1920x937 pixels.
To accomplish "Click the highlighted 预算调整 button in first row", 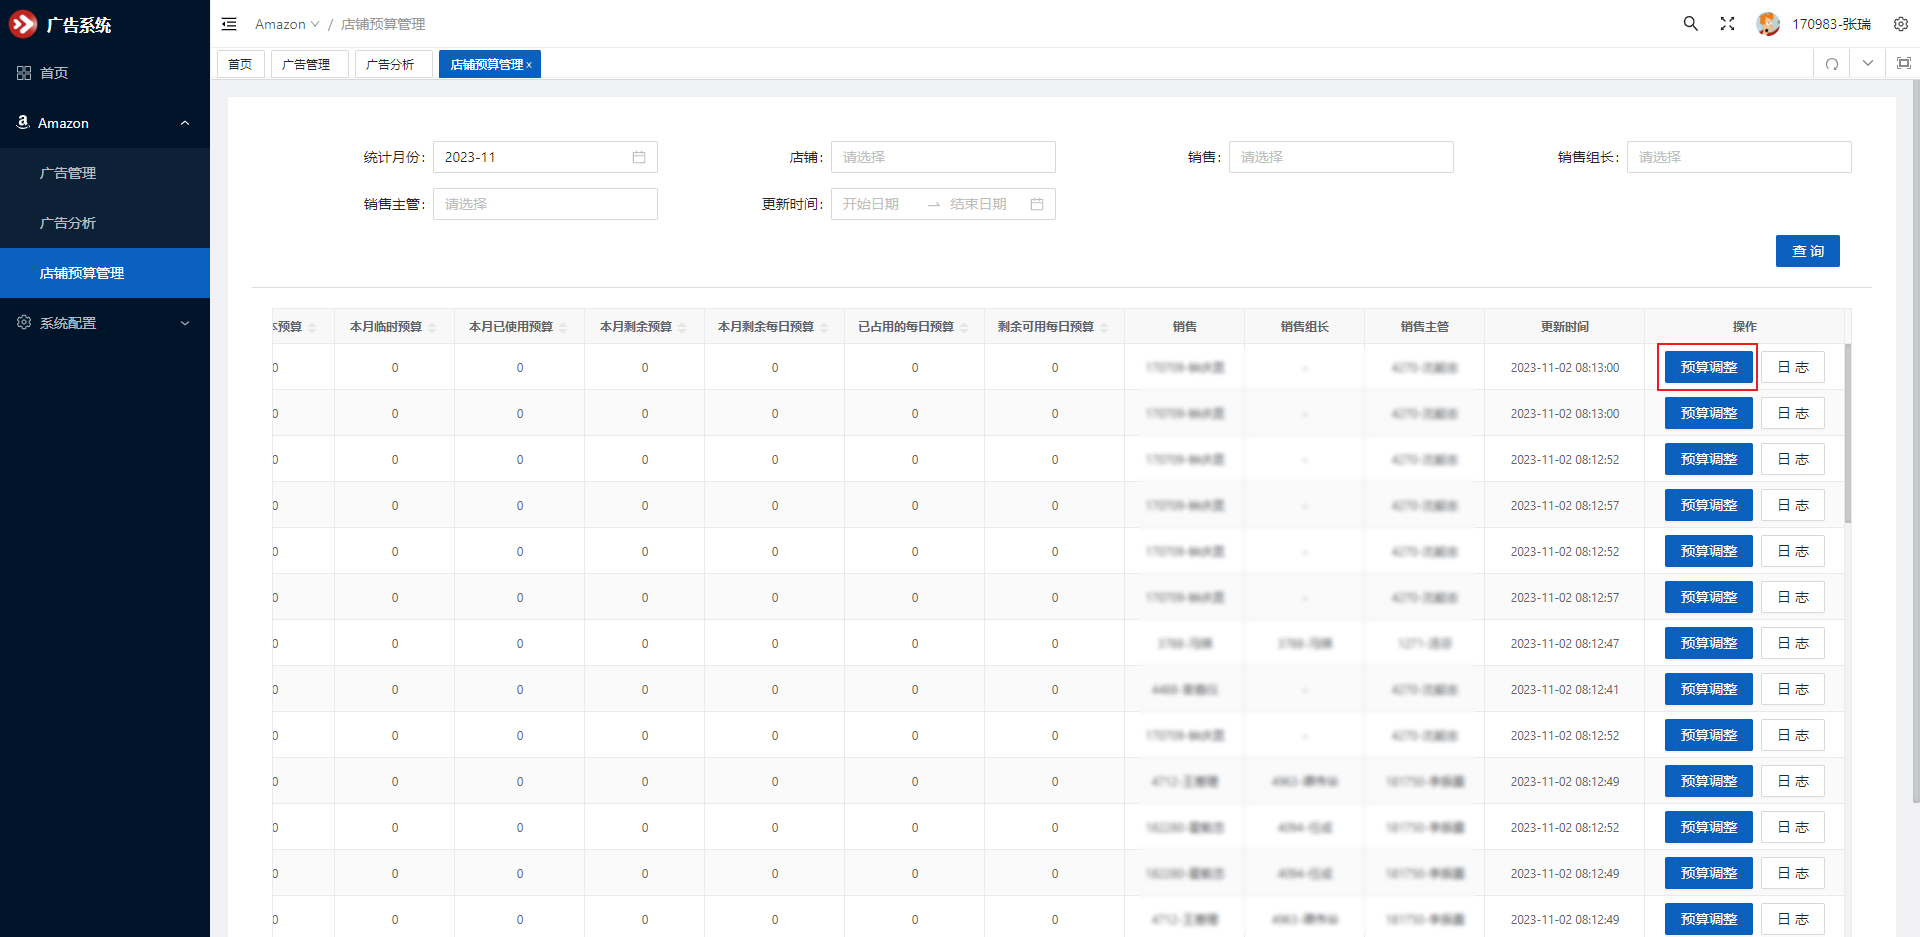I will pyautogui.click(x=1708, y=367).
